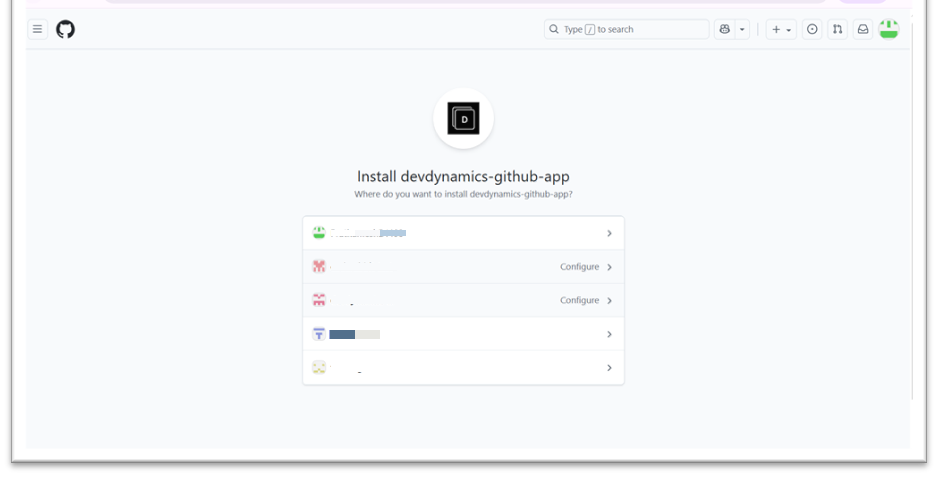Viewport: 938px width, 477px height.
Task: Click the chevron on green-avatar row
Action: click(x=609, y=233)
